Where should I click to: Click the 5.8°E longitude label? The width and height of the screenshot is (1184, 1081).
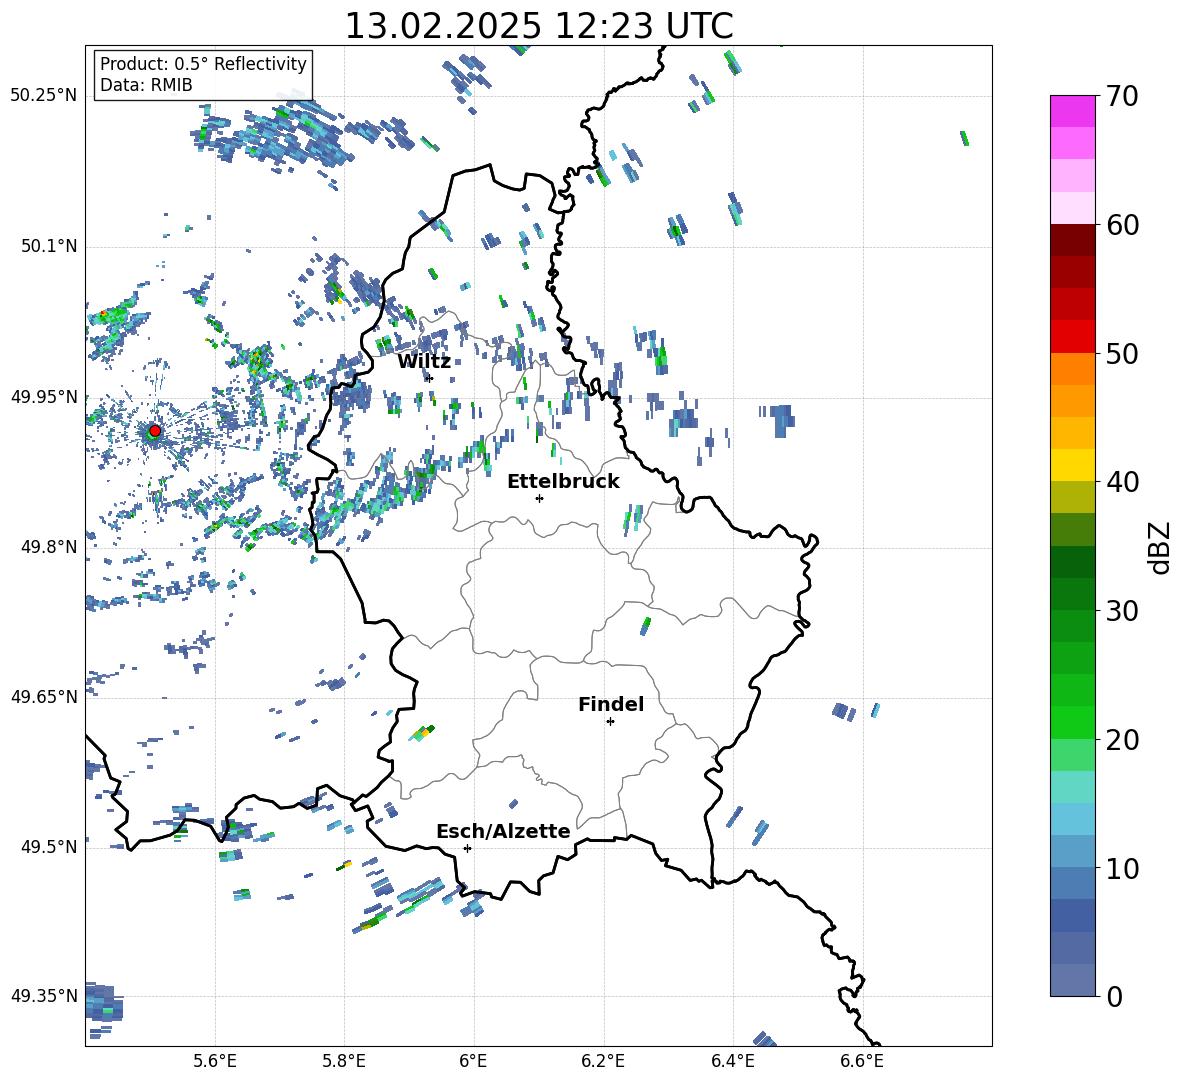344,1061
